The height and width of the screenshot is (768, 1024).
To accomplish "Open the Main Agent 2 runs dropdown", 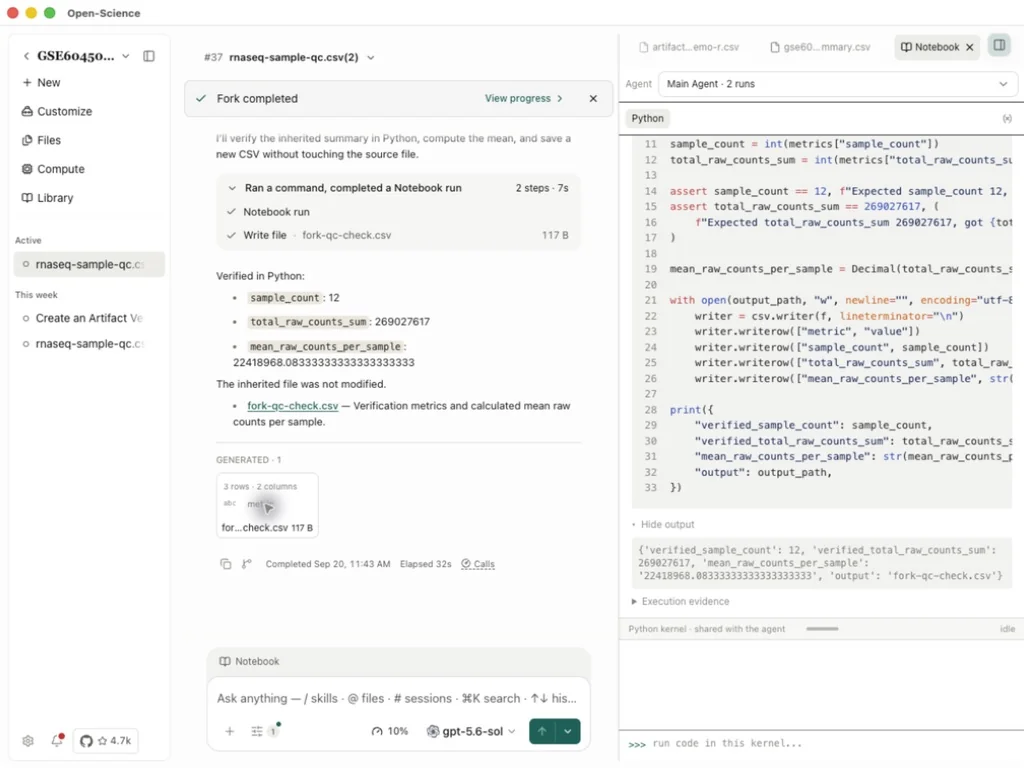I will pos(837,84).
